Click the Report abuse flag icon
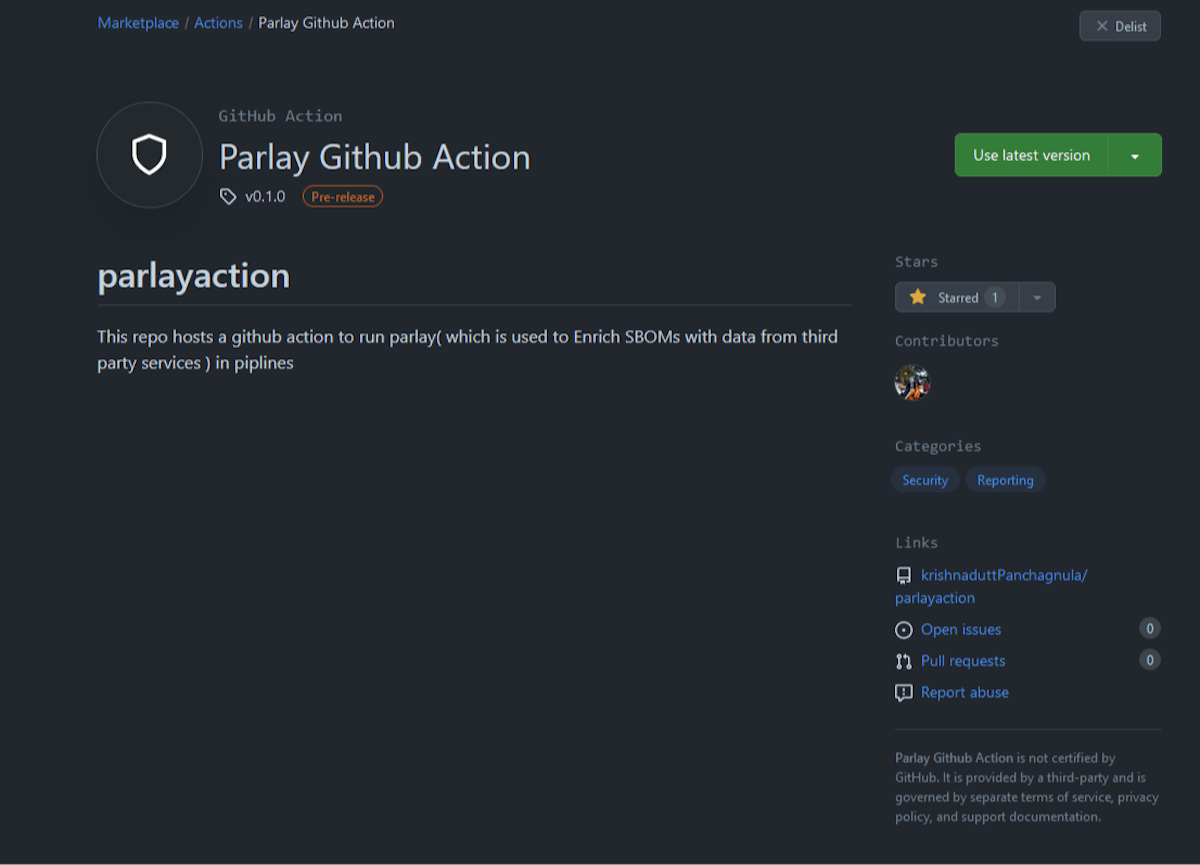This screenshot has width=1200, height=865. (904, 693)
